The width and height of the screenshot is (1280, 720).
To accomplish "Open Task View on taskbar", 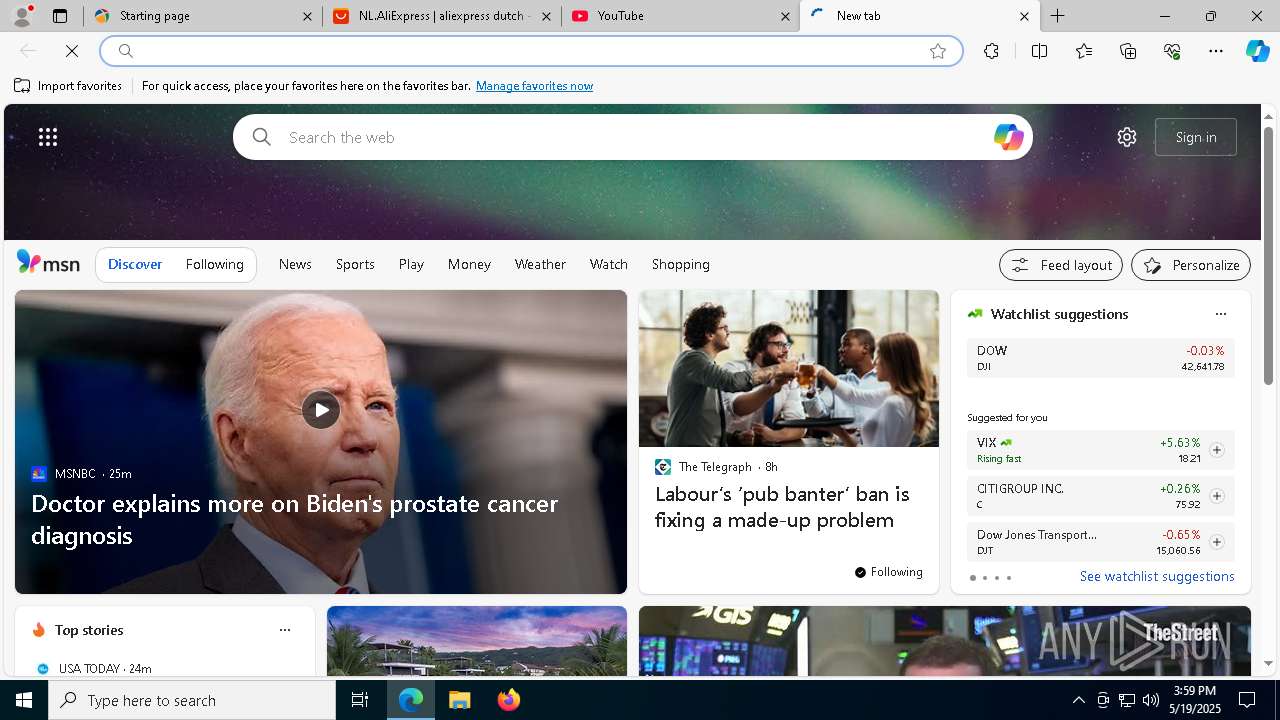I will tap(360, 700).
